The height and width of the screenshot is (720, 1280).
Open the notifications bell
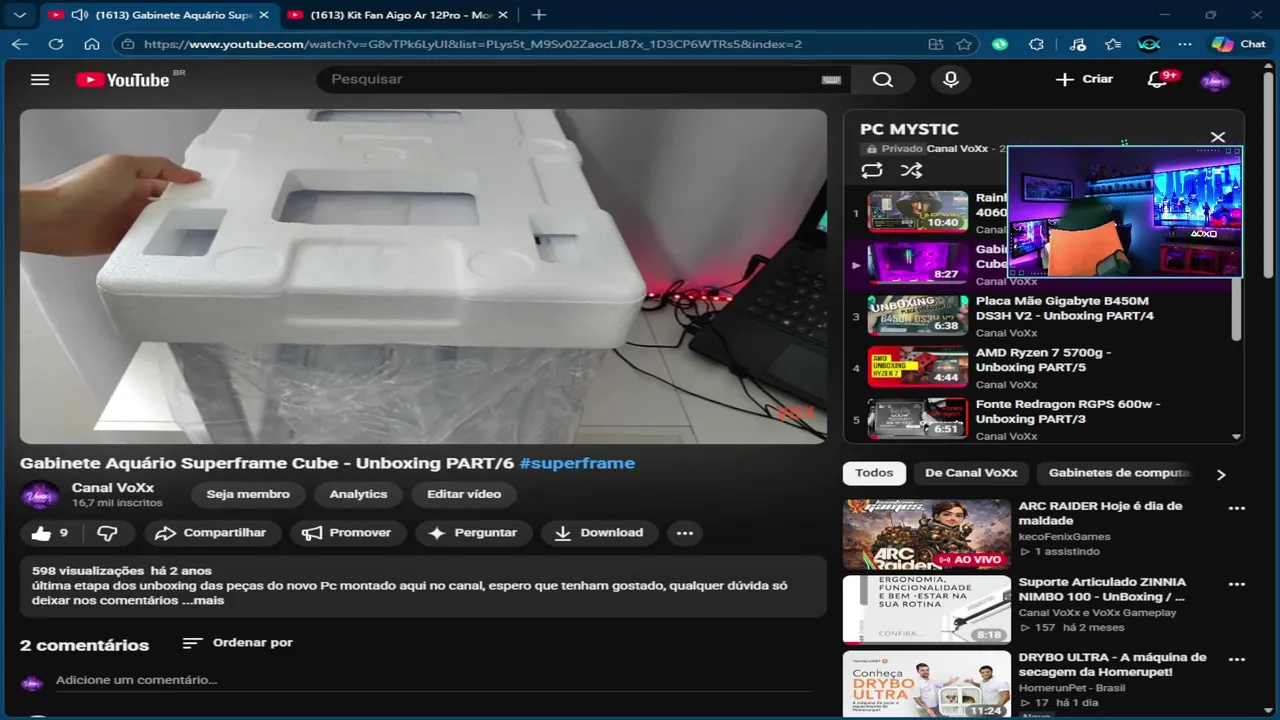(x=1158, y=80)
